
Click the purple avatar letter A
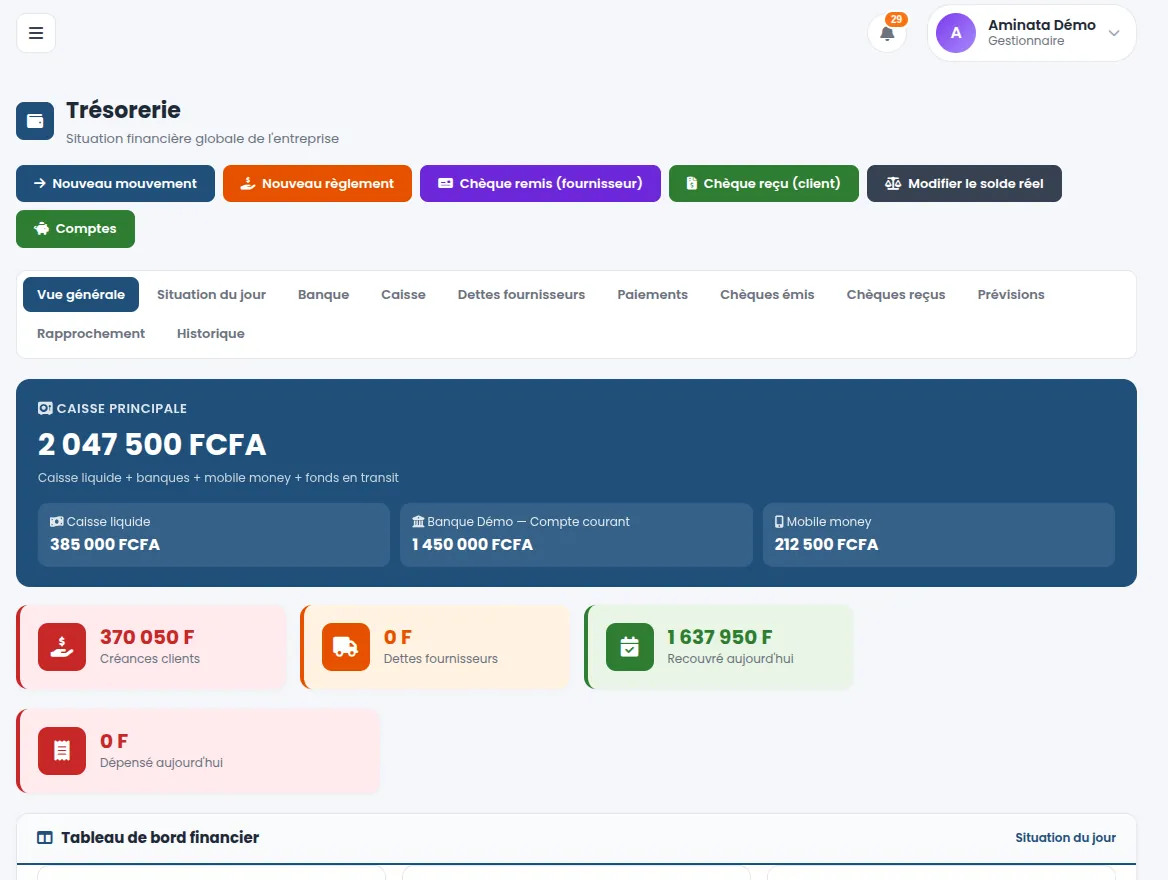[956, 33]
